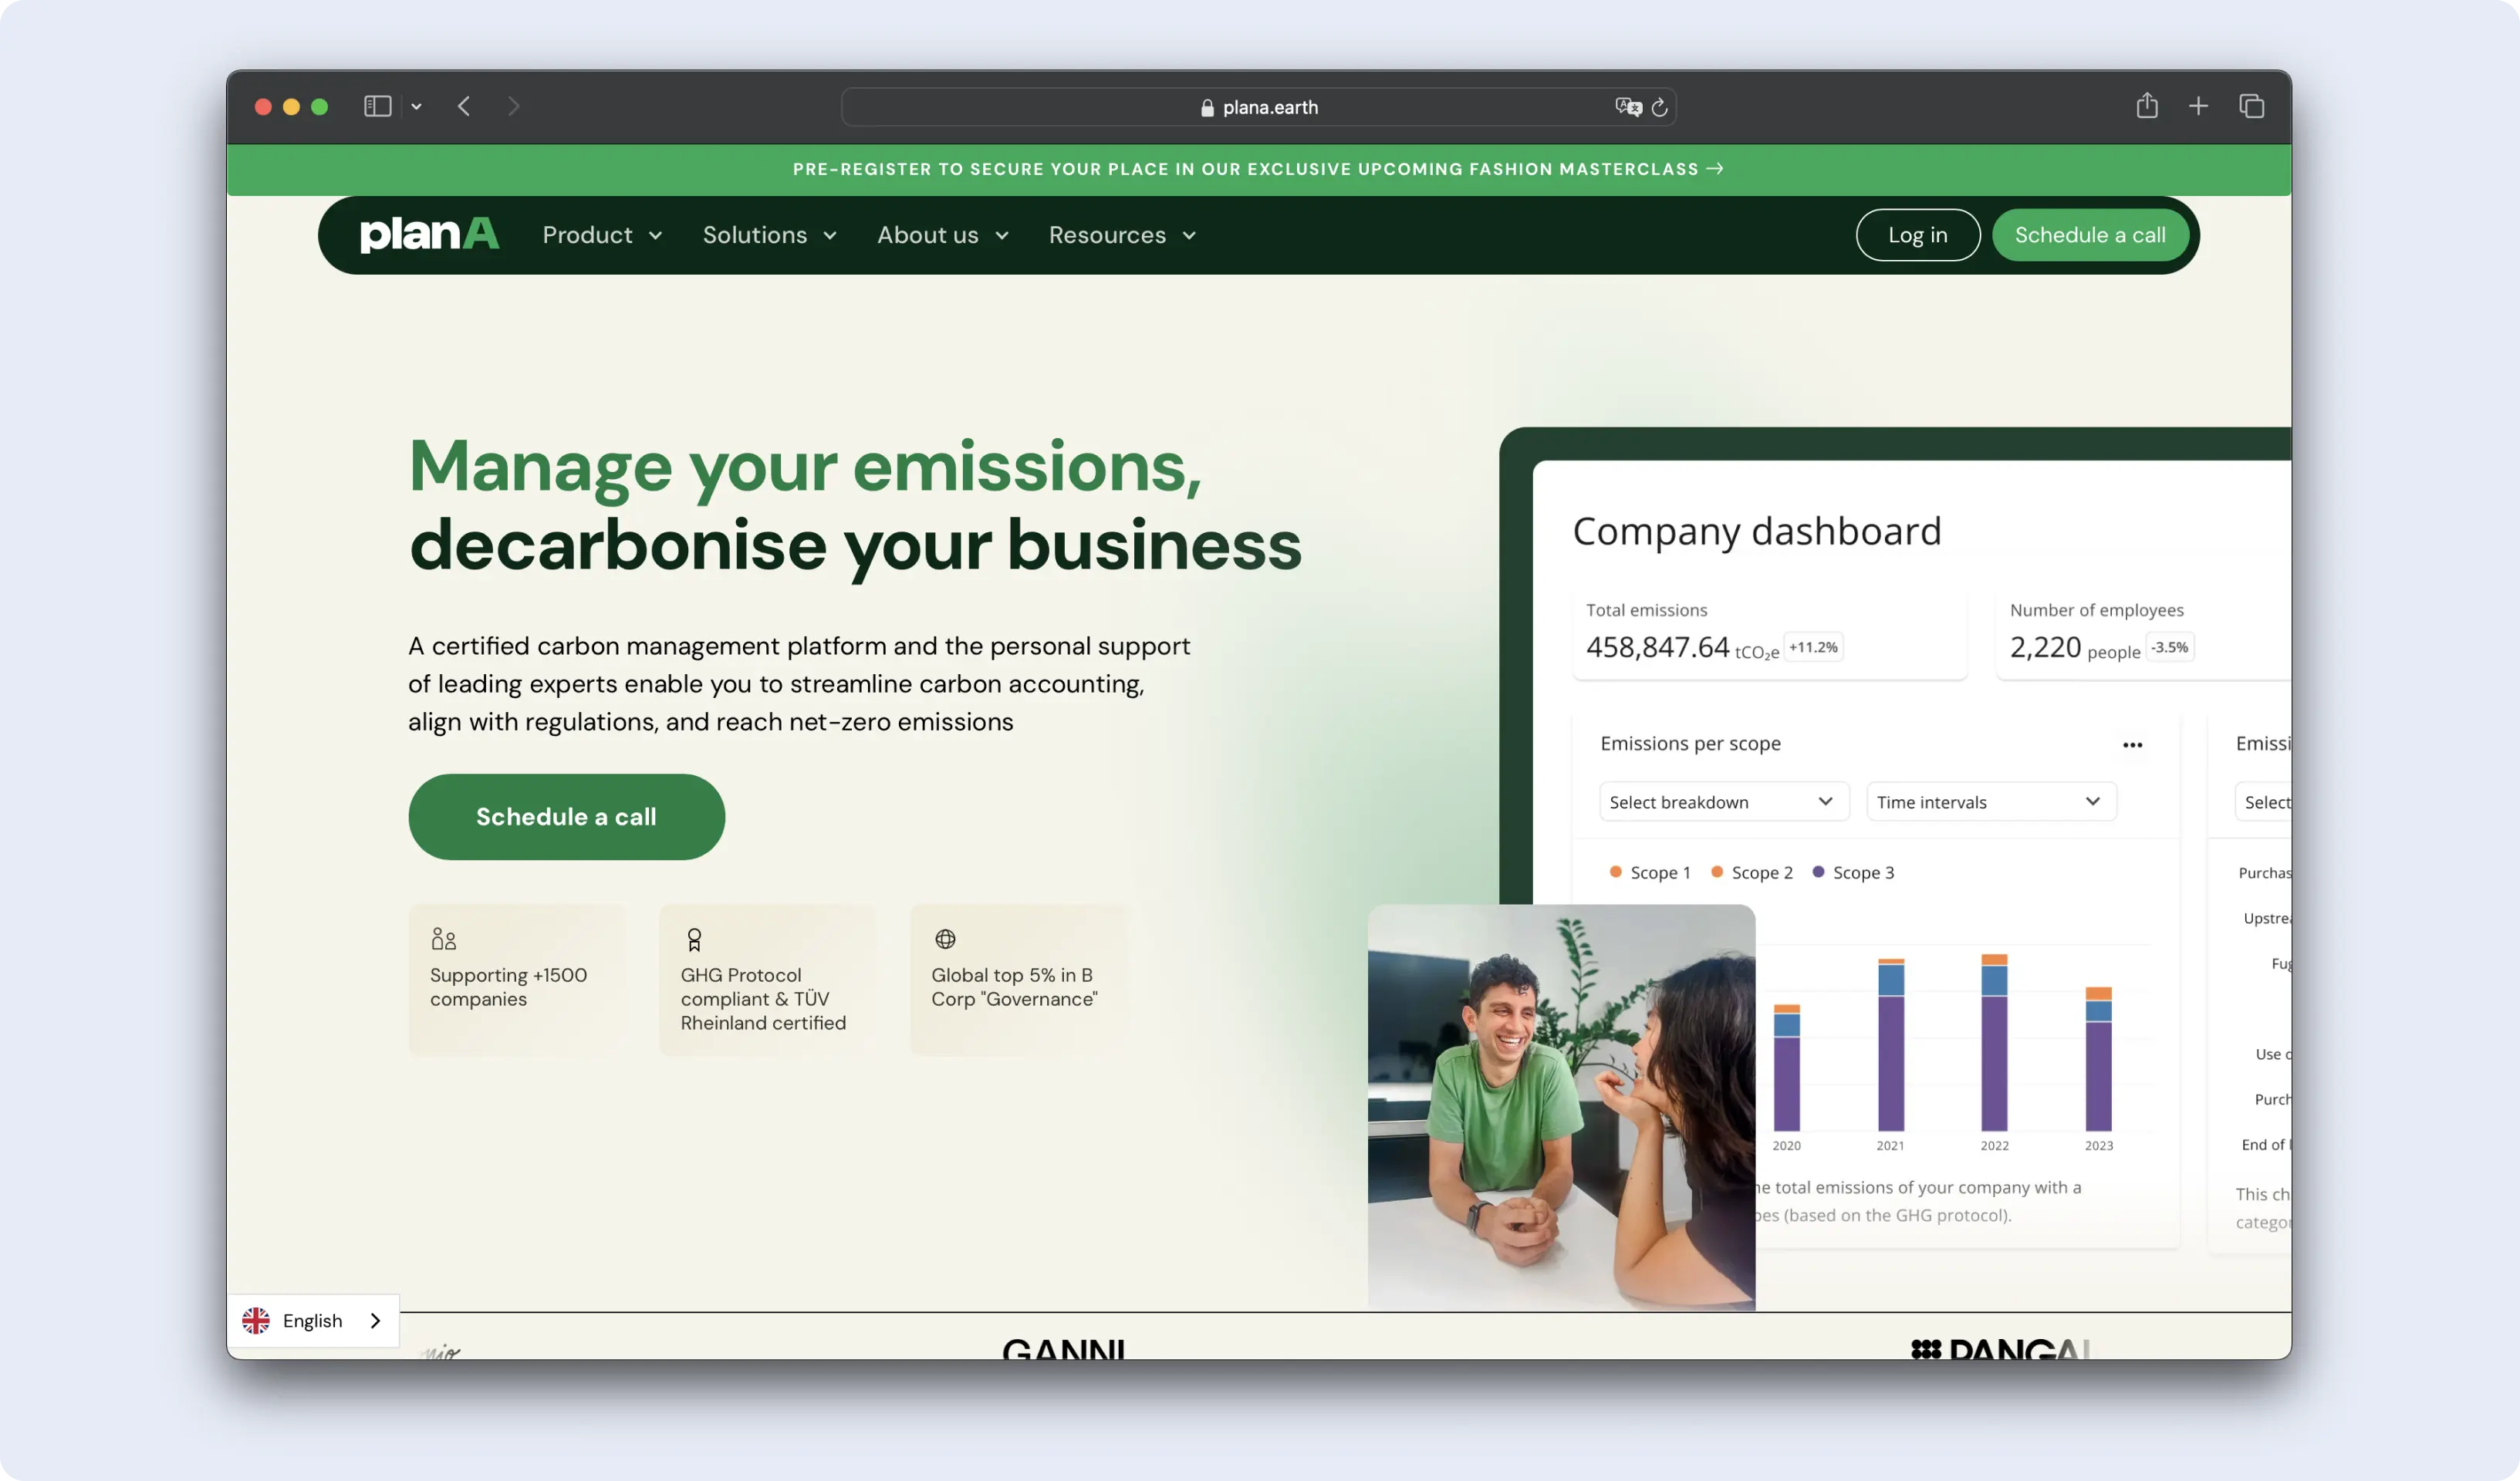Click the fashion masterclass pre-register banner
Viewport: 2520px width, 1481px height.
[x=1257, y=169]
